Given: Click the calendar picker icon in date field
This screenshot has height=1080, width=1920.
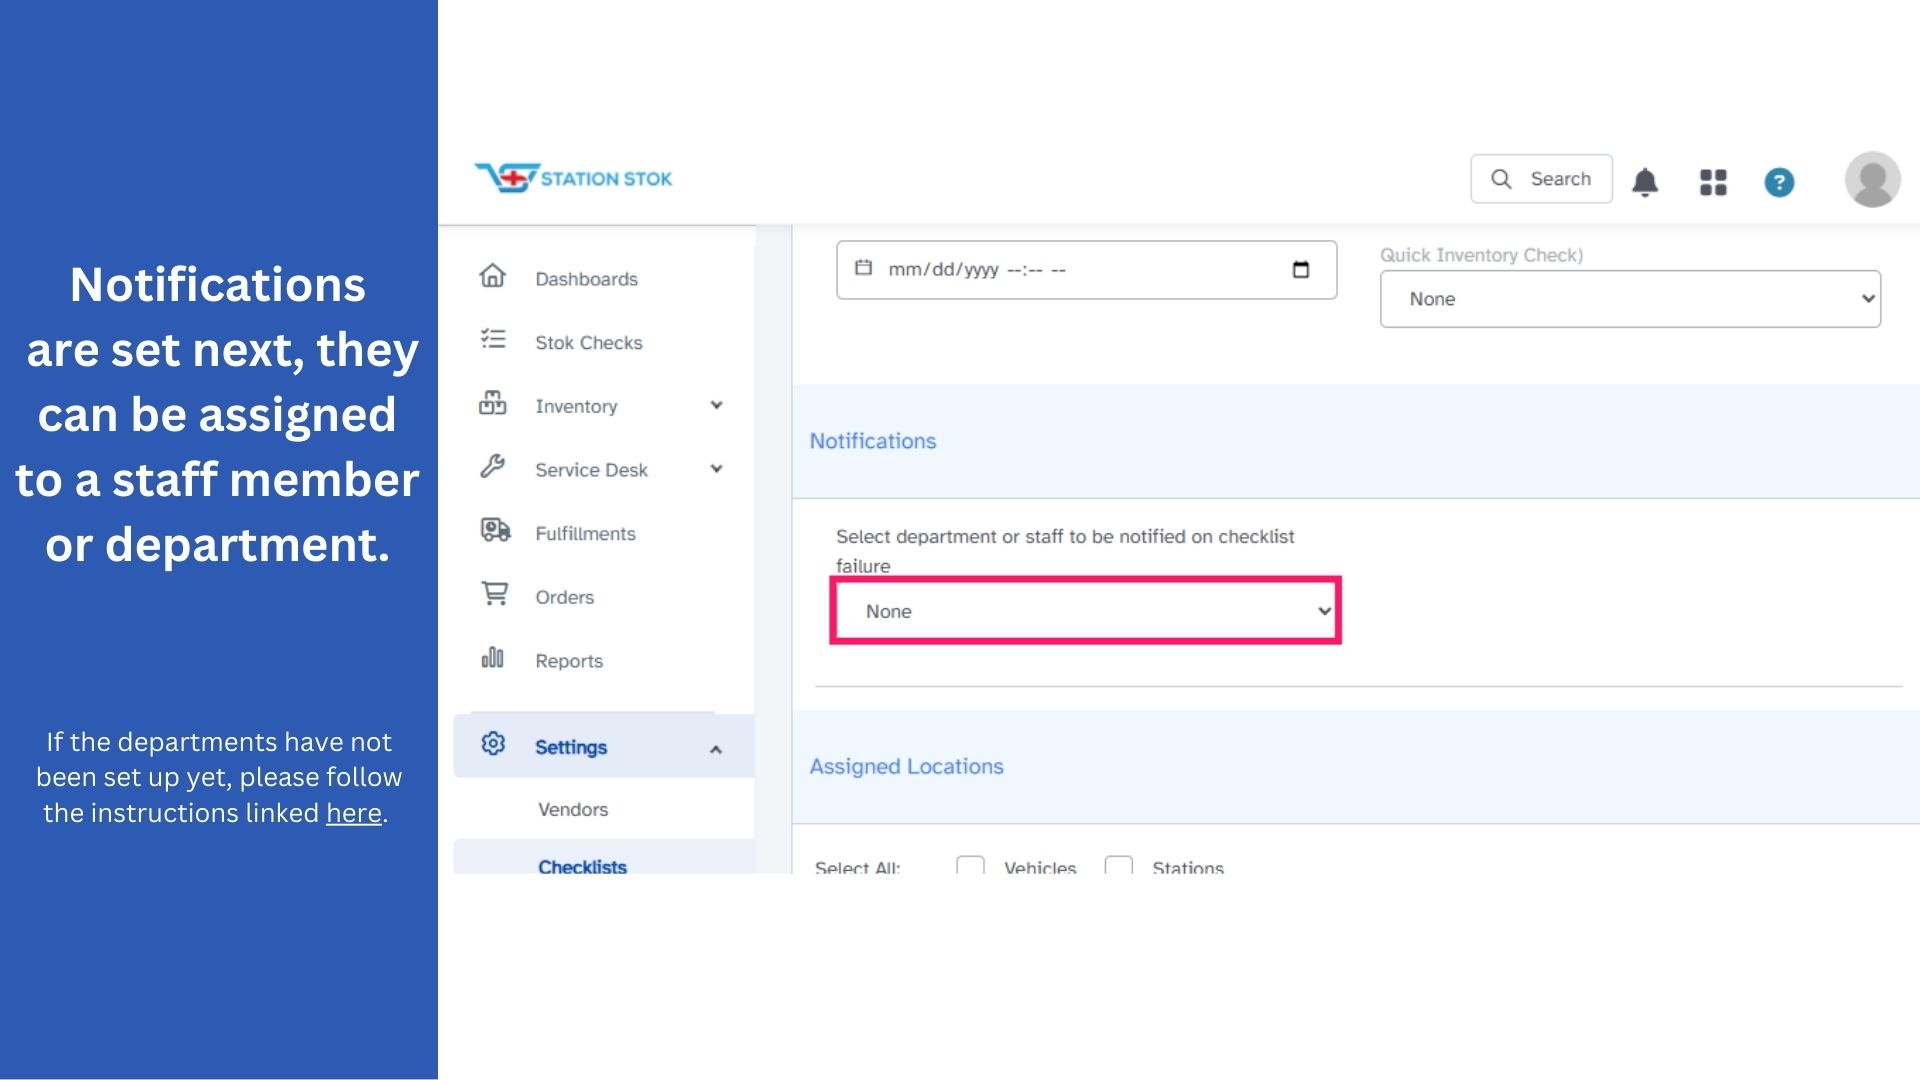Looking at the screenshot, I should (x=1301, y=269).
